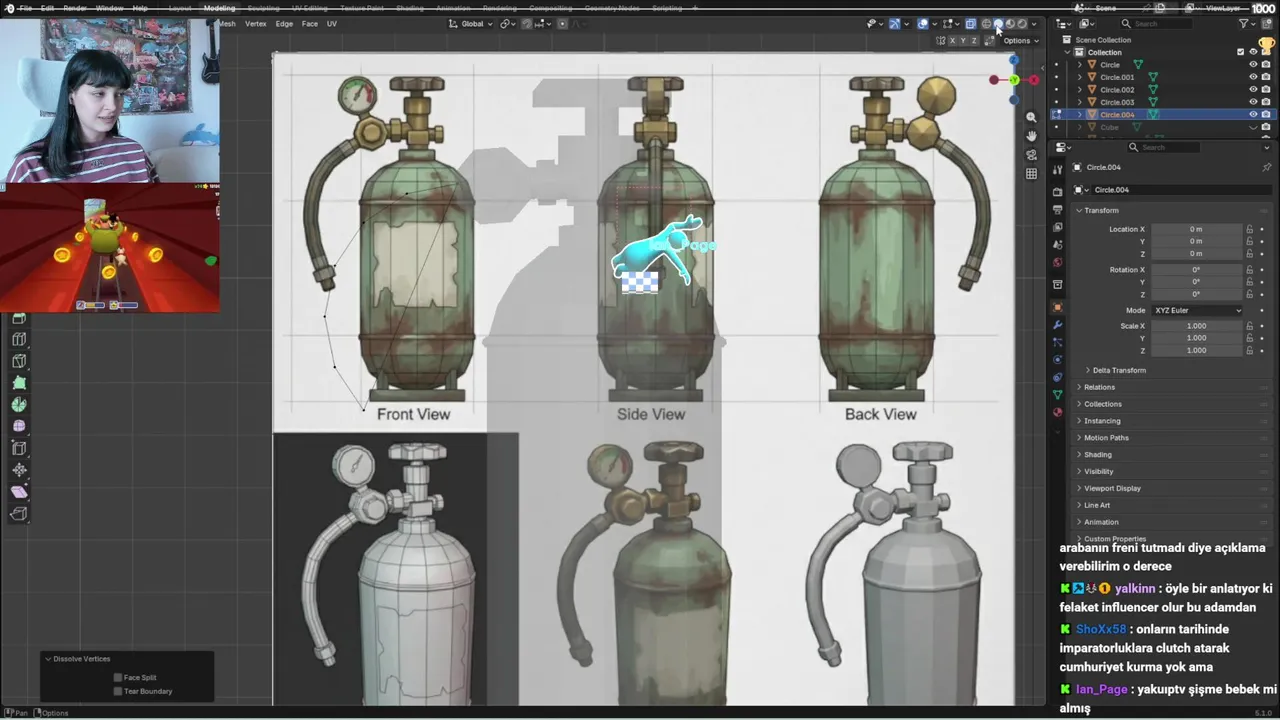
Task: Enable Face Split checkbox
Action: tap(118, 677)
